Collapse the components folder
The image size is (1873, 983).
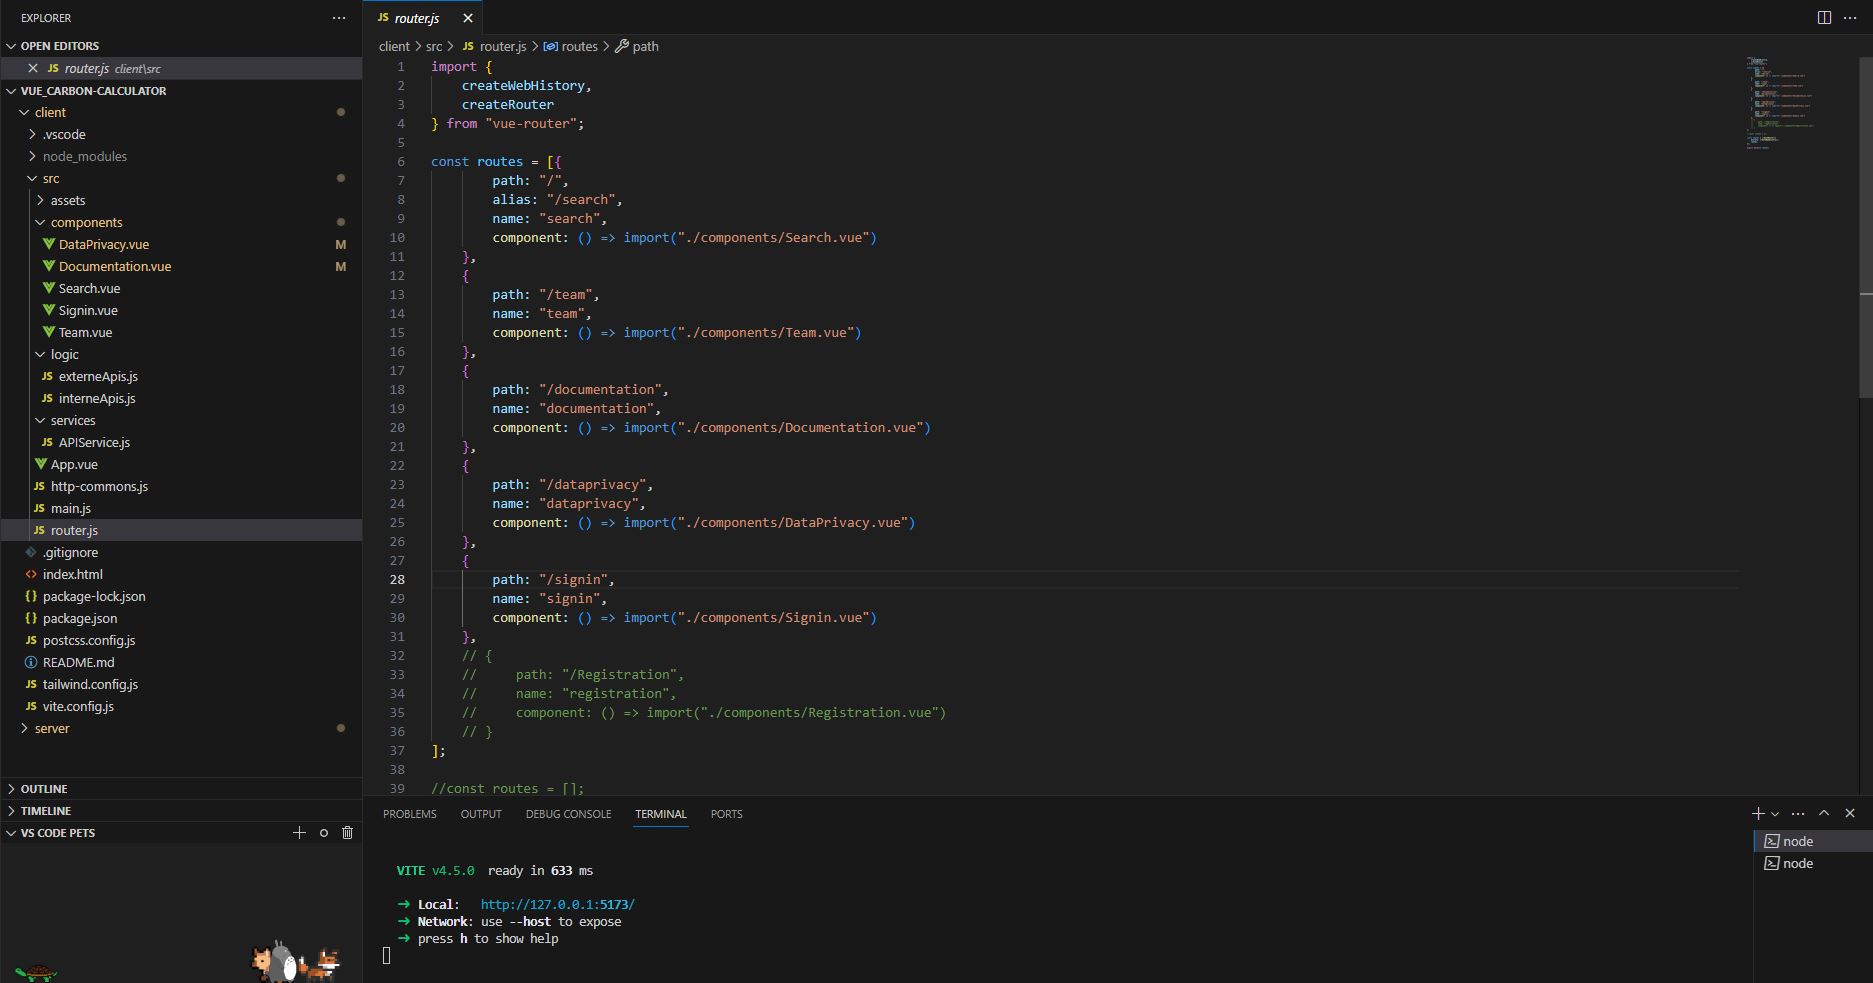point(86,222)
